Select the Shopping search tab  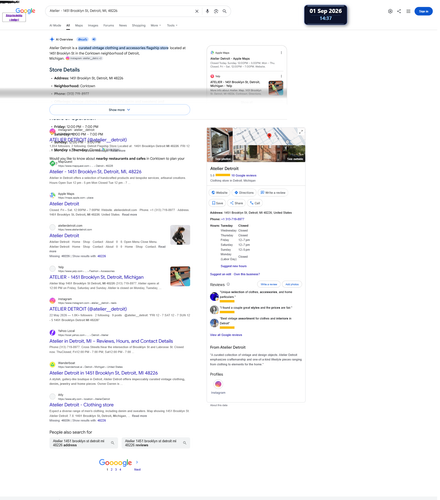pos(139,25)
